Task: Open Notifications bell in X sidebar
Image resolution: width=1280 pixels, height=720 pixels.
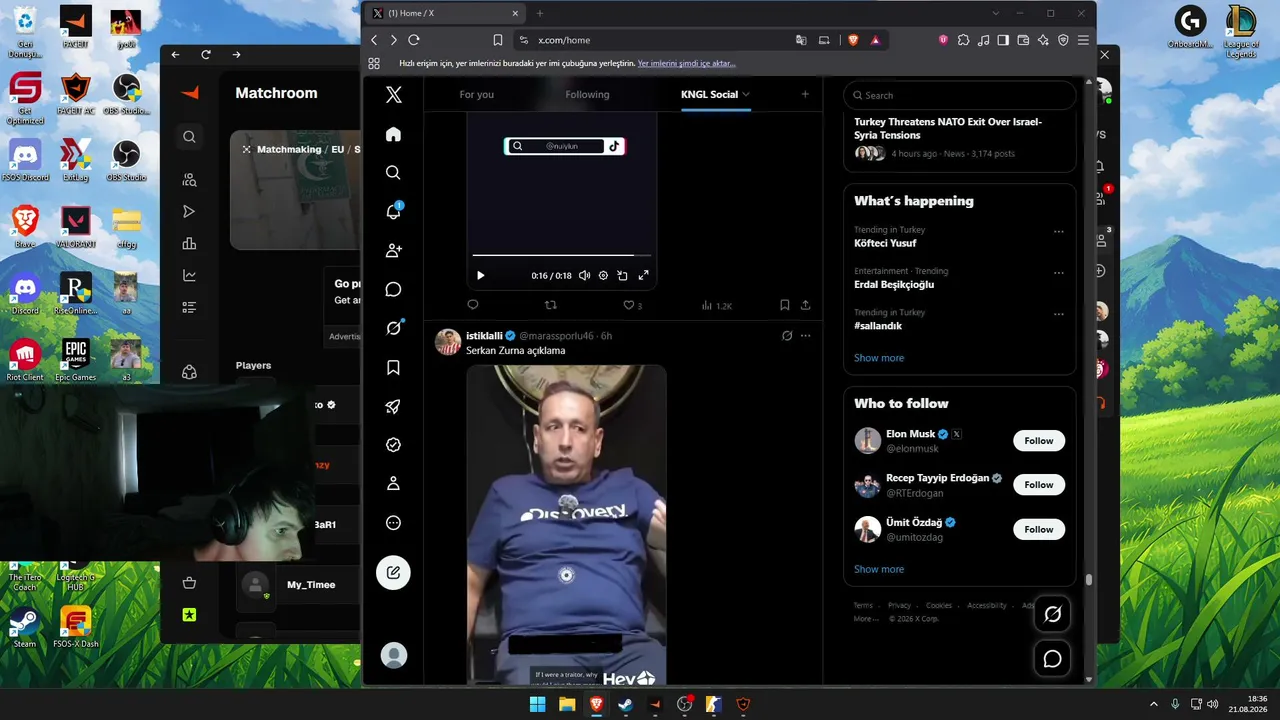Action: coord(393,212)
